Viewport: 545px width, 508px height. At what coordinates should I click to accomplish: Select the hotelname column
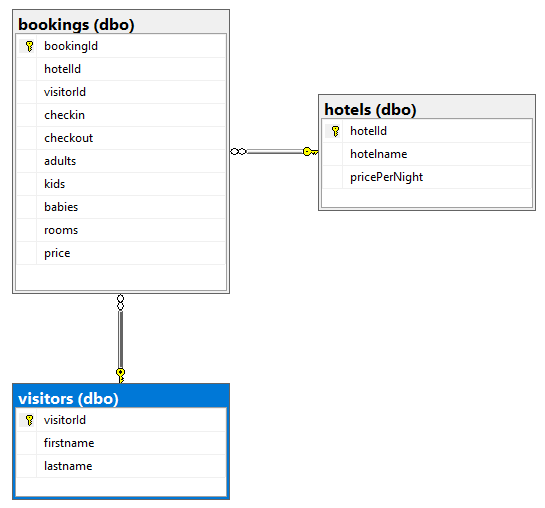tap(427, 154)
